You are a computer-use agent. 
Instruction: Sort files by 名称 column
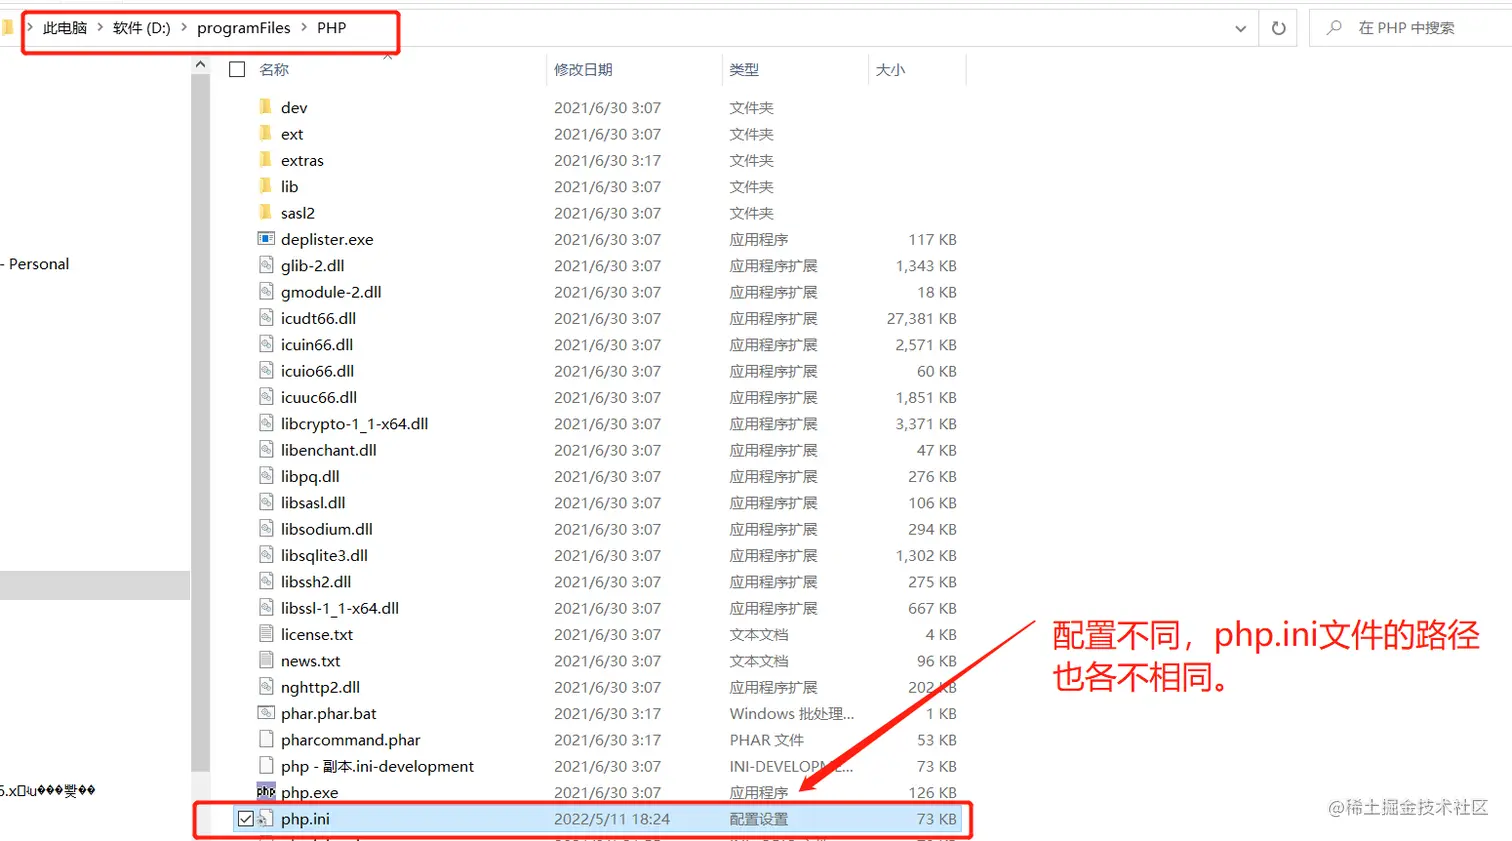coord(274,69)
